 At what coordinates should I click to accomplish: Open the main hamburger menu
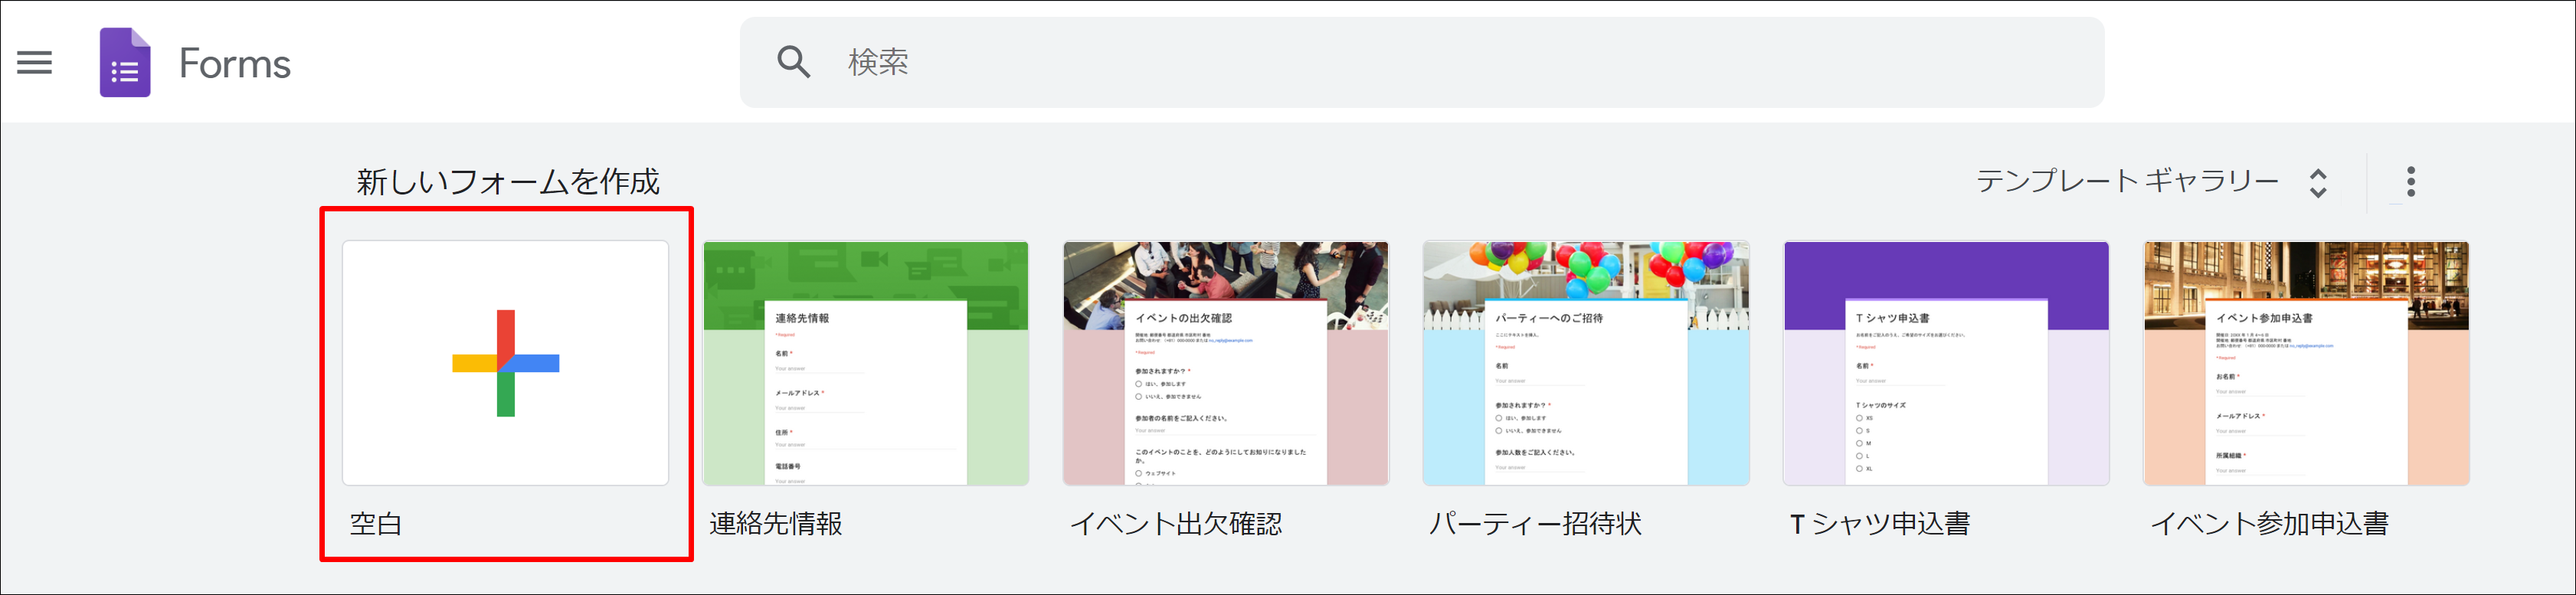35,63
